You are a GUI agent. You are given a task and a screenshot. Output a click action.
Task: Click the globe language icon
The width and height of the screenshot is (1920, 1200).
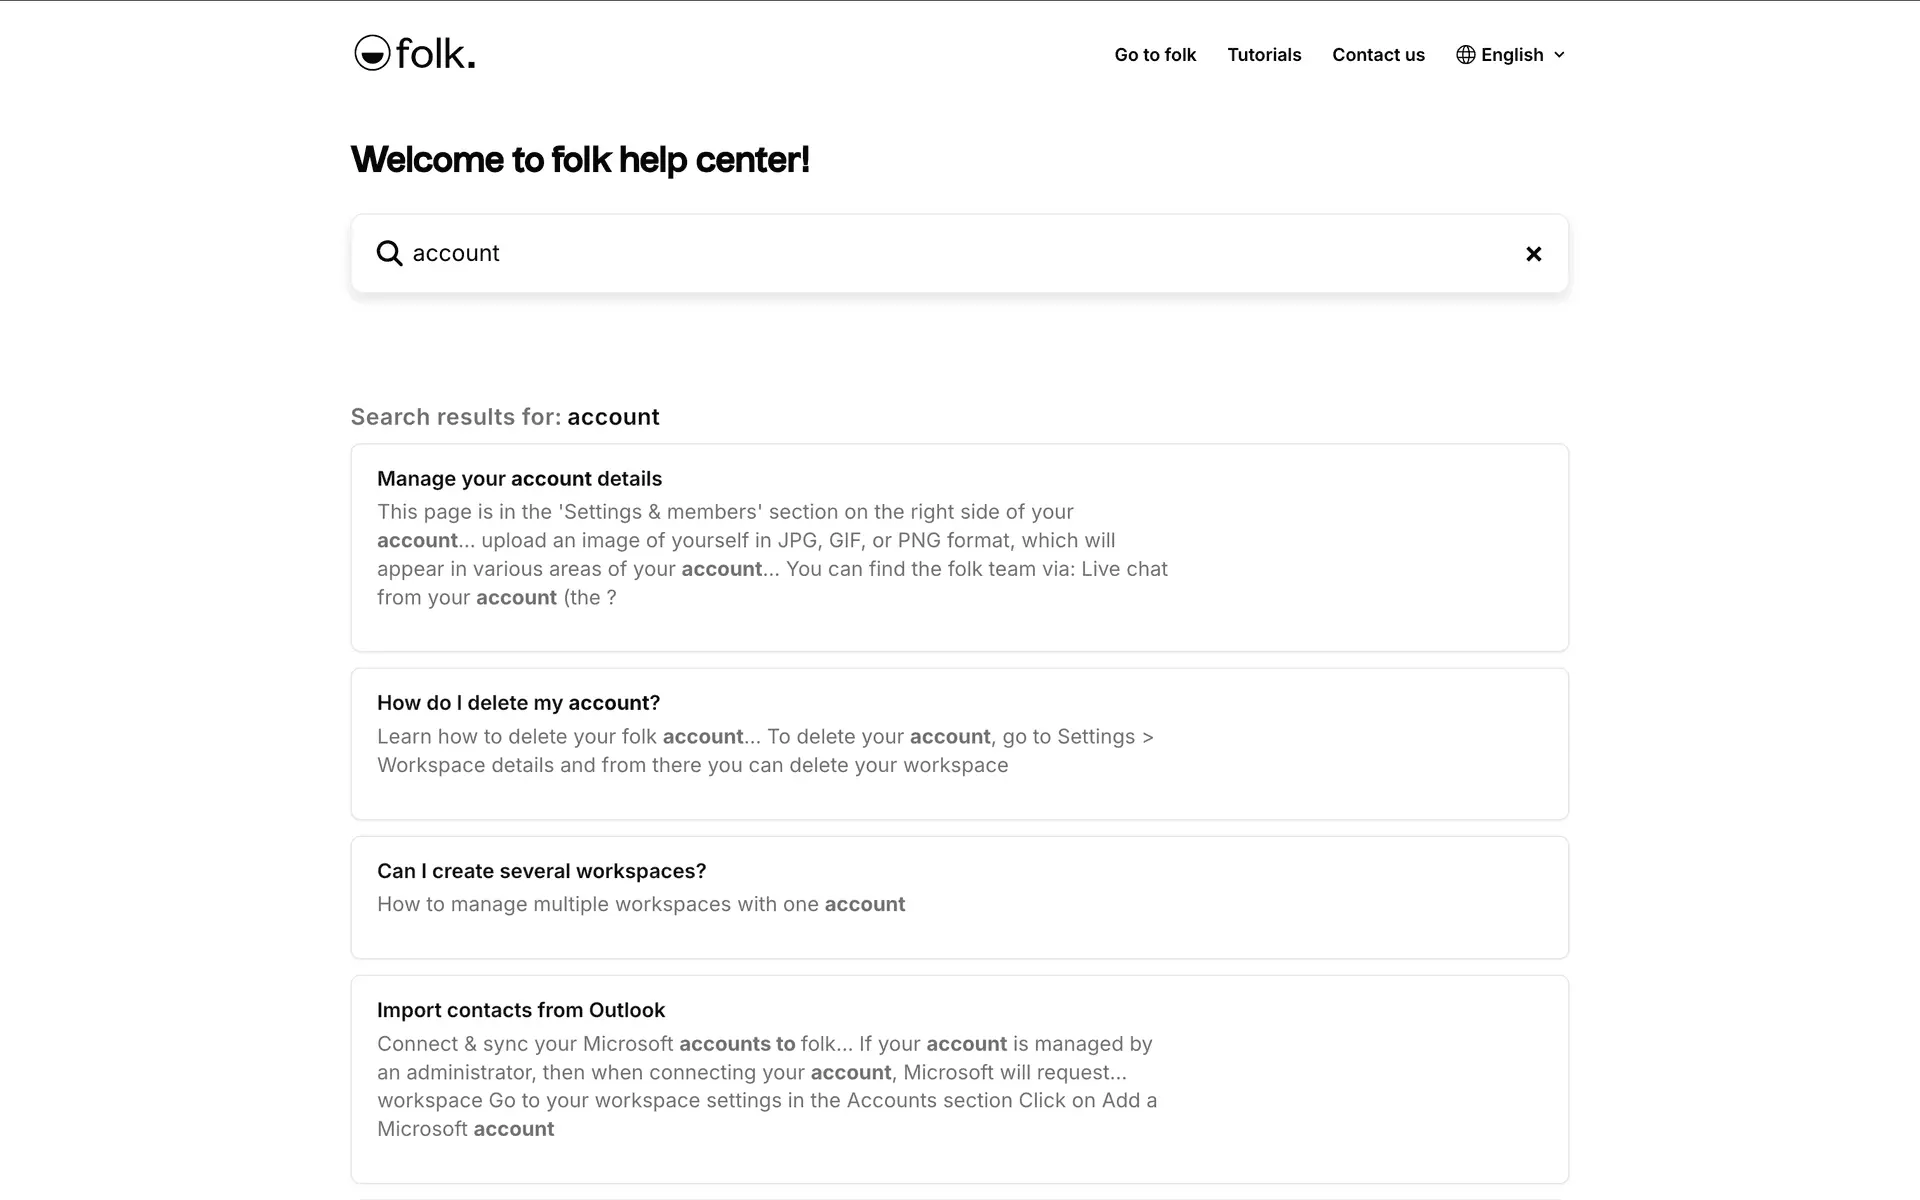(x=1465, y=55)
